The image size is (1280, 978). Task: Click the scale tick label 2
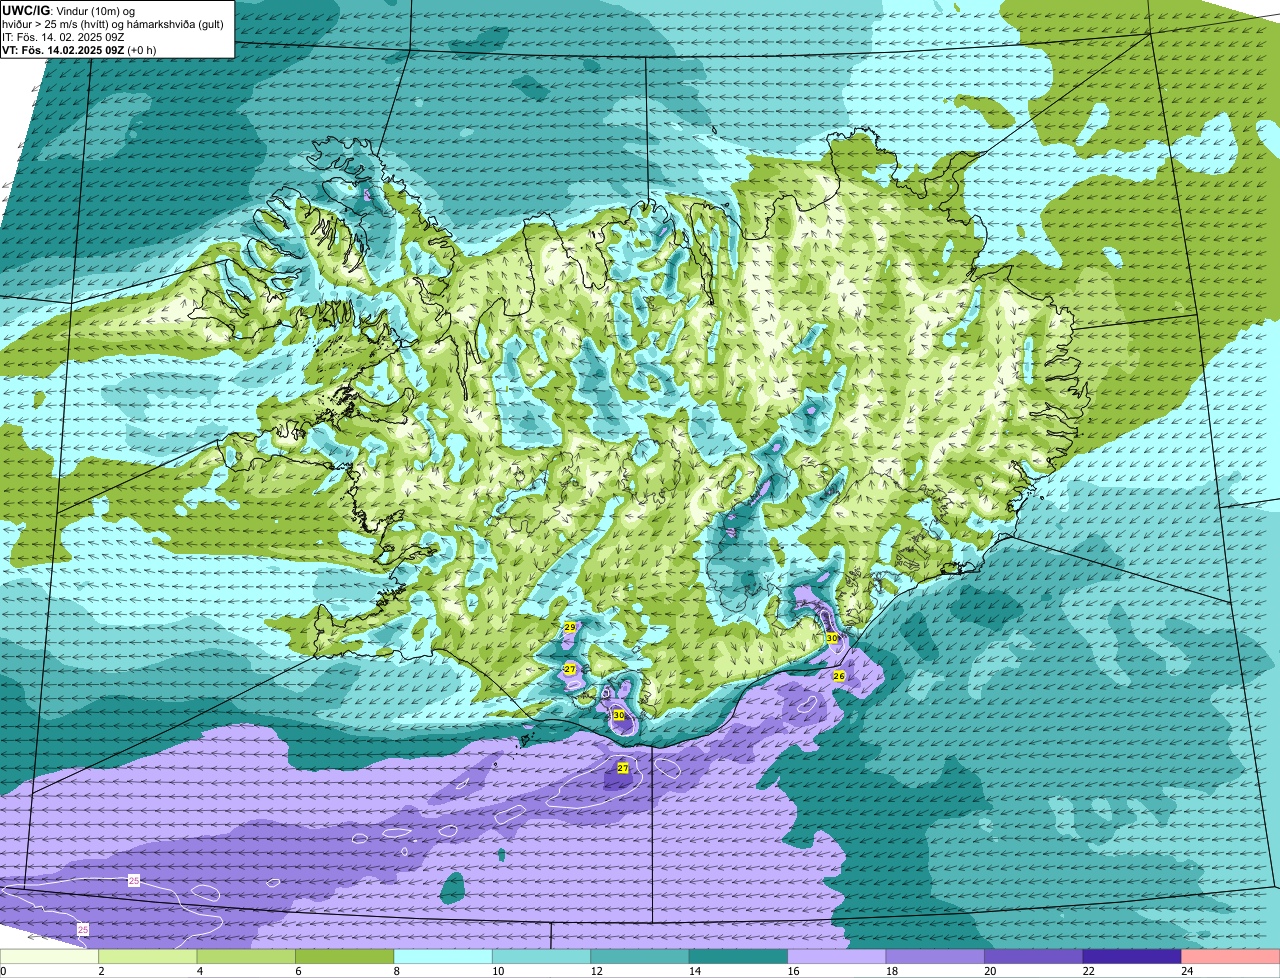(100, 971)
